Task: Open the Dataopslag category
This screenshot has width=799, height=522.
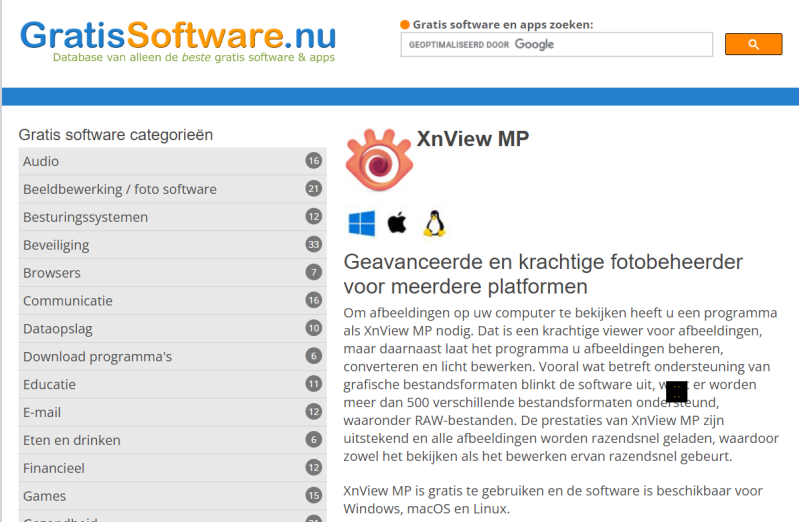Action: [x=172, y=328]
